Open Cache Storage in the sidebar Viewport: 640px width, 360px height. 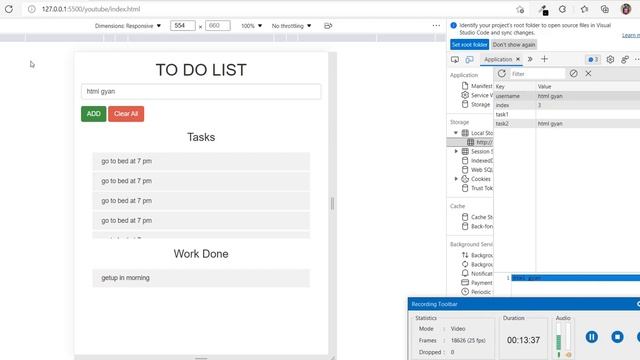click(477, 217)
